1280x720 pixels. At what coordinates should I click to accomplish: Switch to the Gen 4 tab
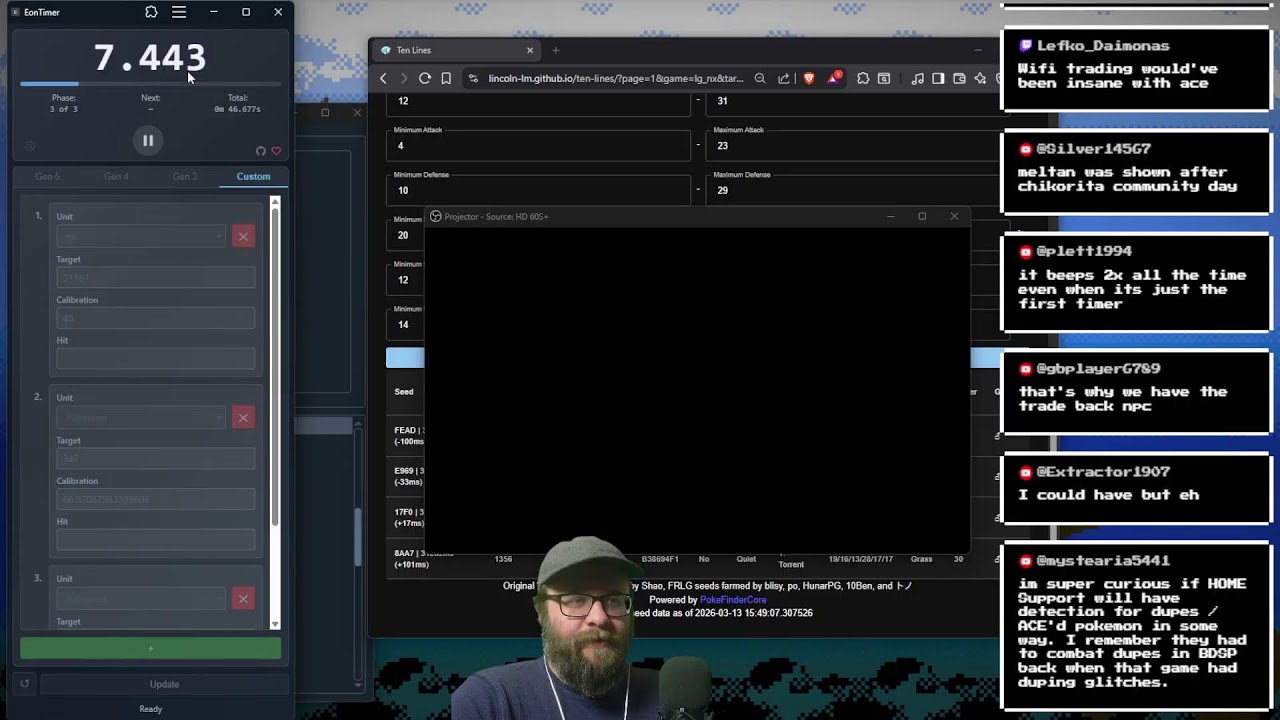(x=116, y=176)
